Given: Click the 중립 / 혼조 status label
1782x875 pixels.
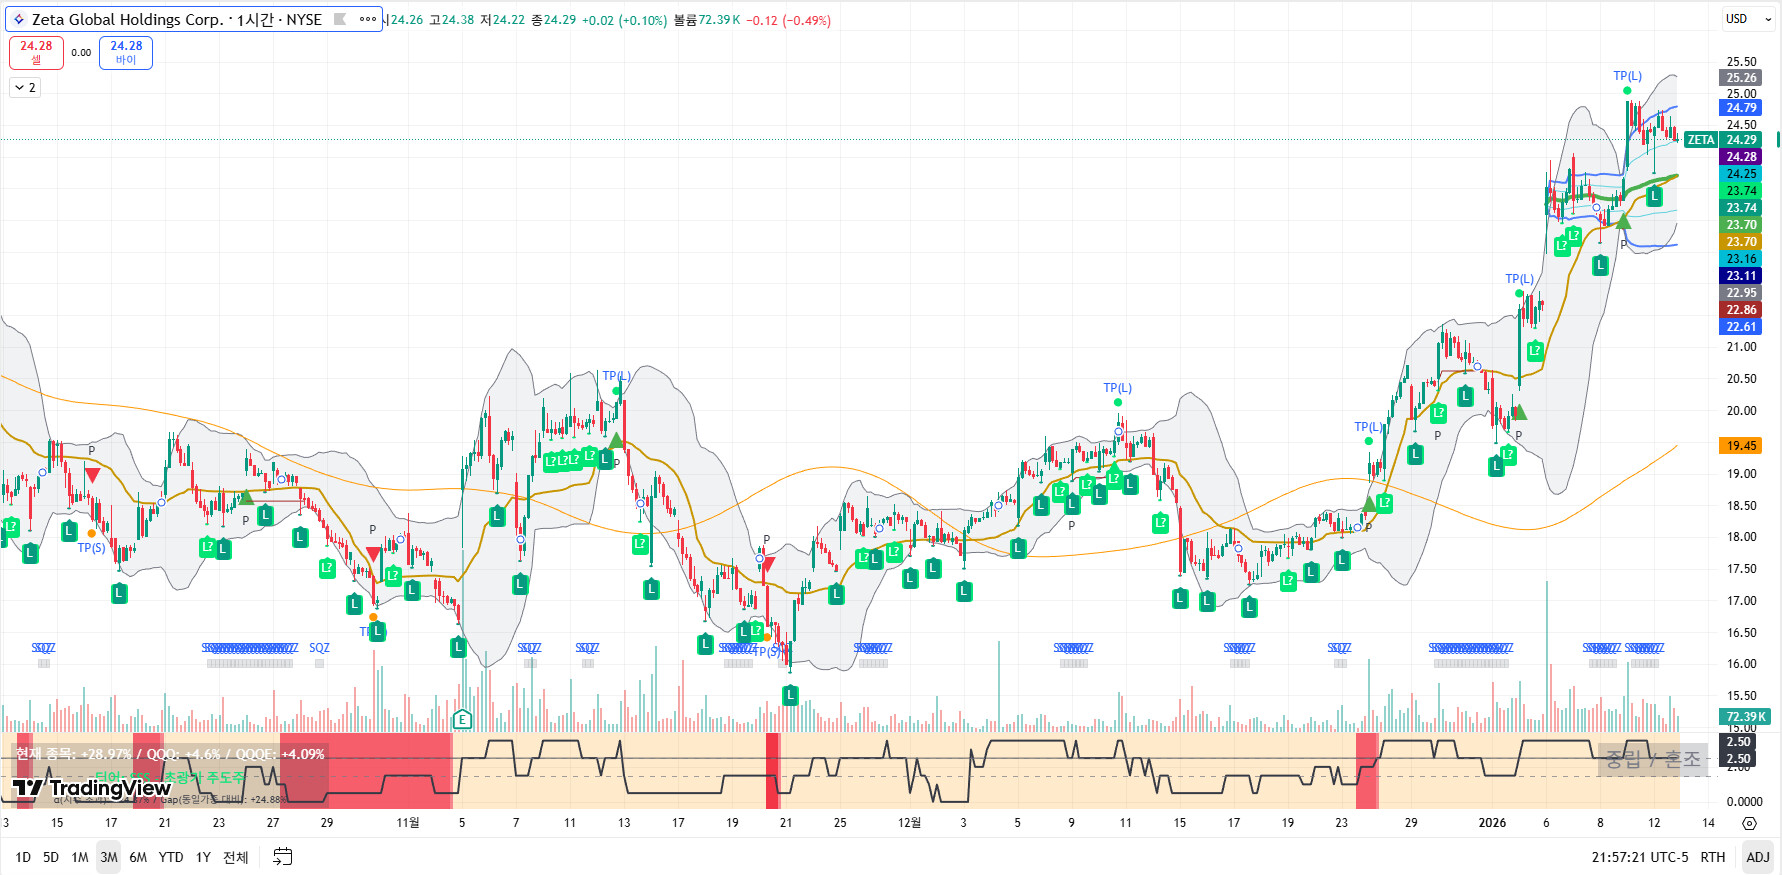Looking at the screenshot, I should (1653, 759).
